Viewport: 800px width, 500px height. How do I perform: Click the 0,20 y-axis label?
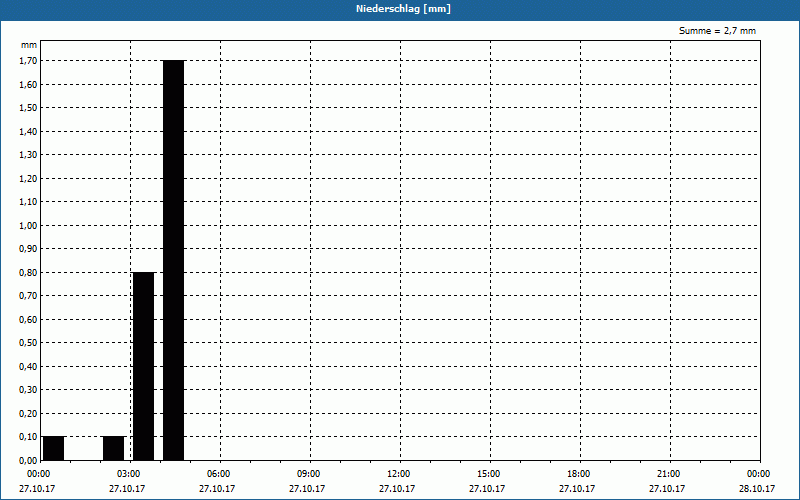click(x=28, y=414)
